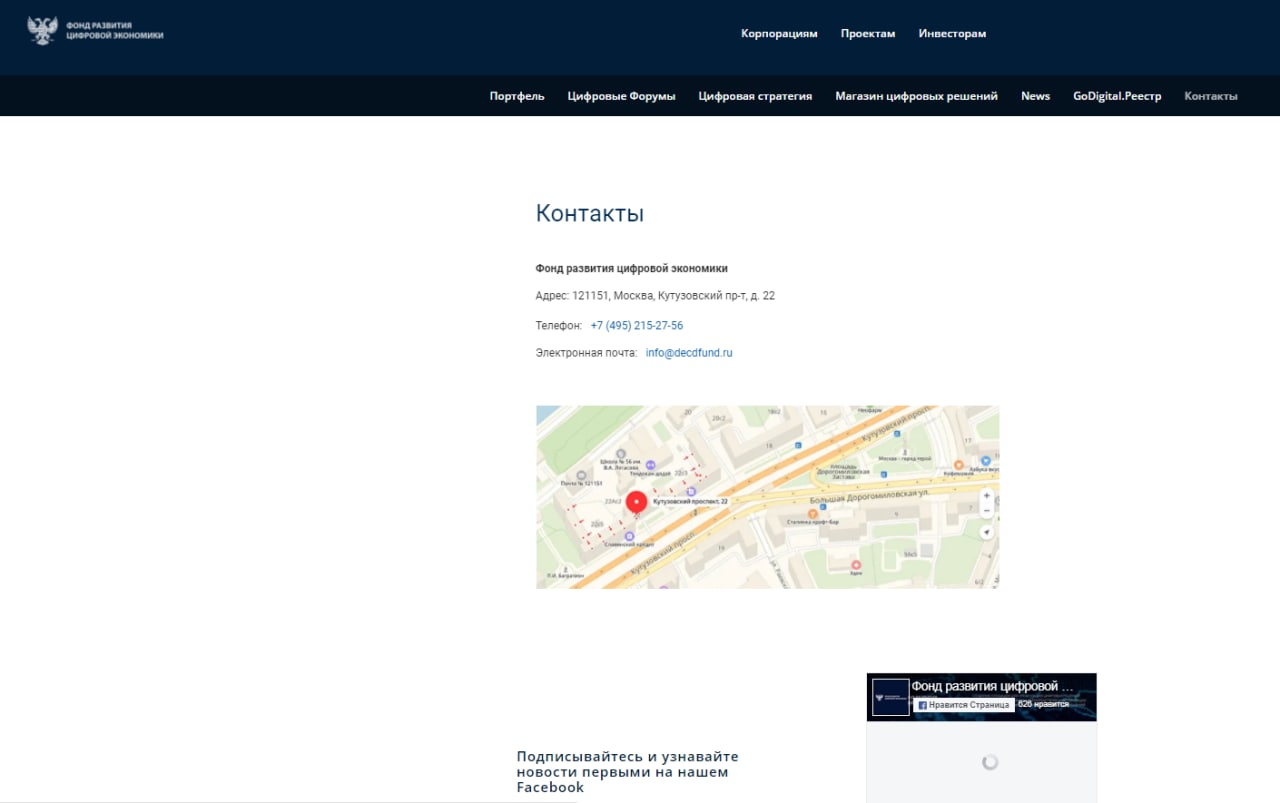Click the Подписывайтесь и узнавайте новости heading
This screenshot has height=803, width=1280.
[x=628, y=772]
